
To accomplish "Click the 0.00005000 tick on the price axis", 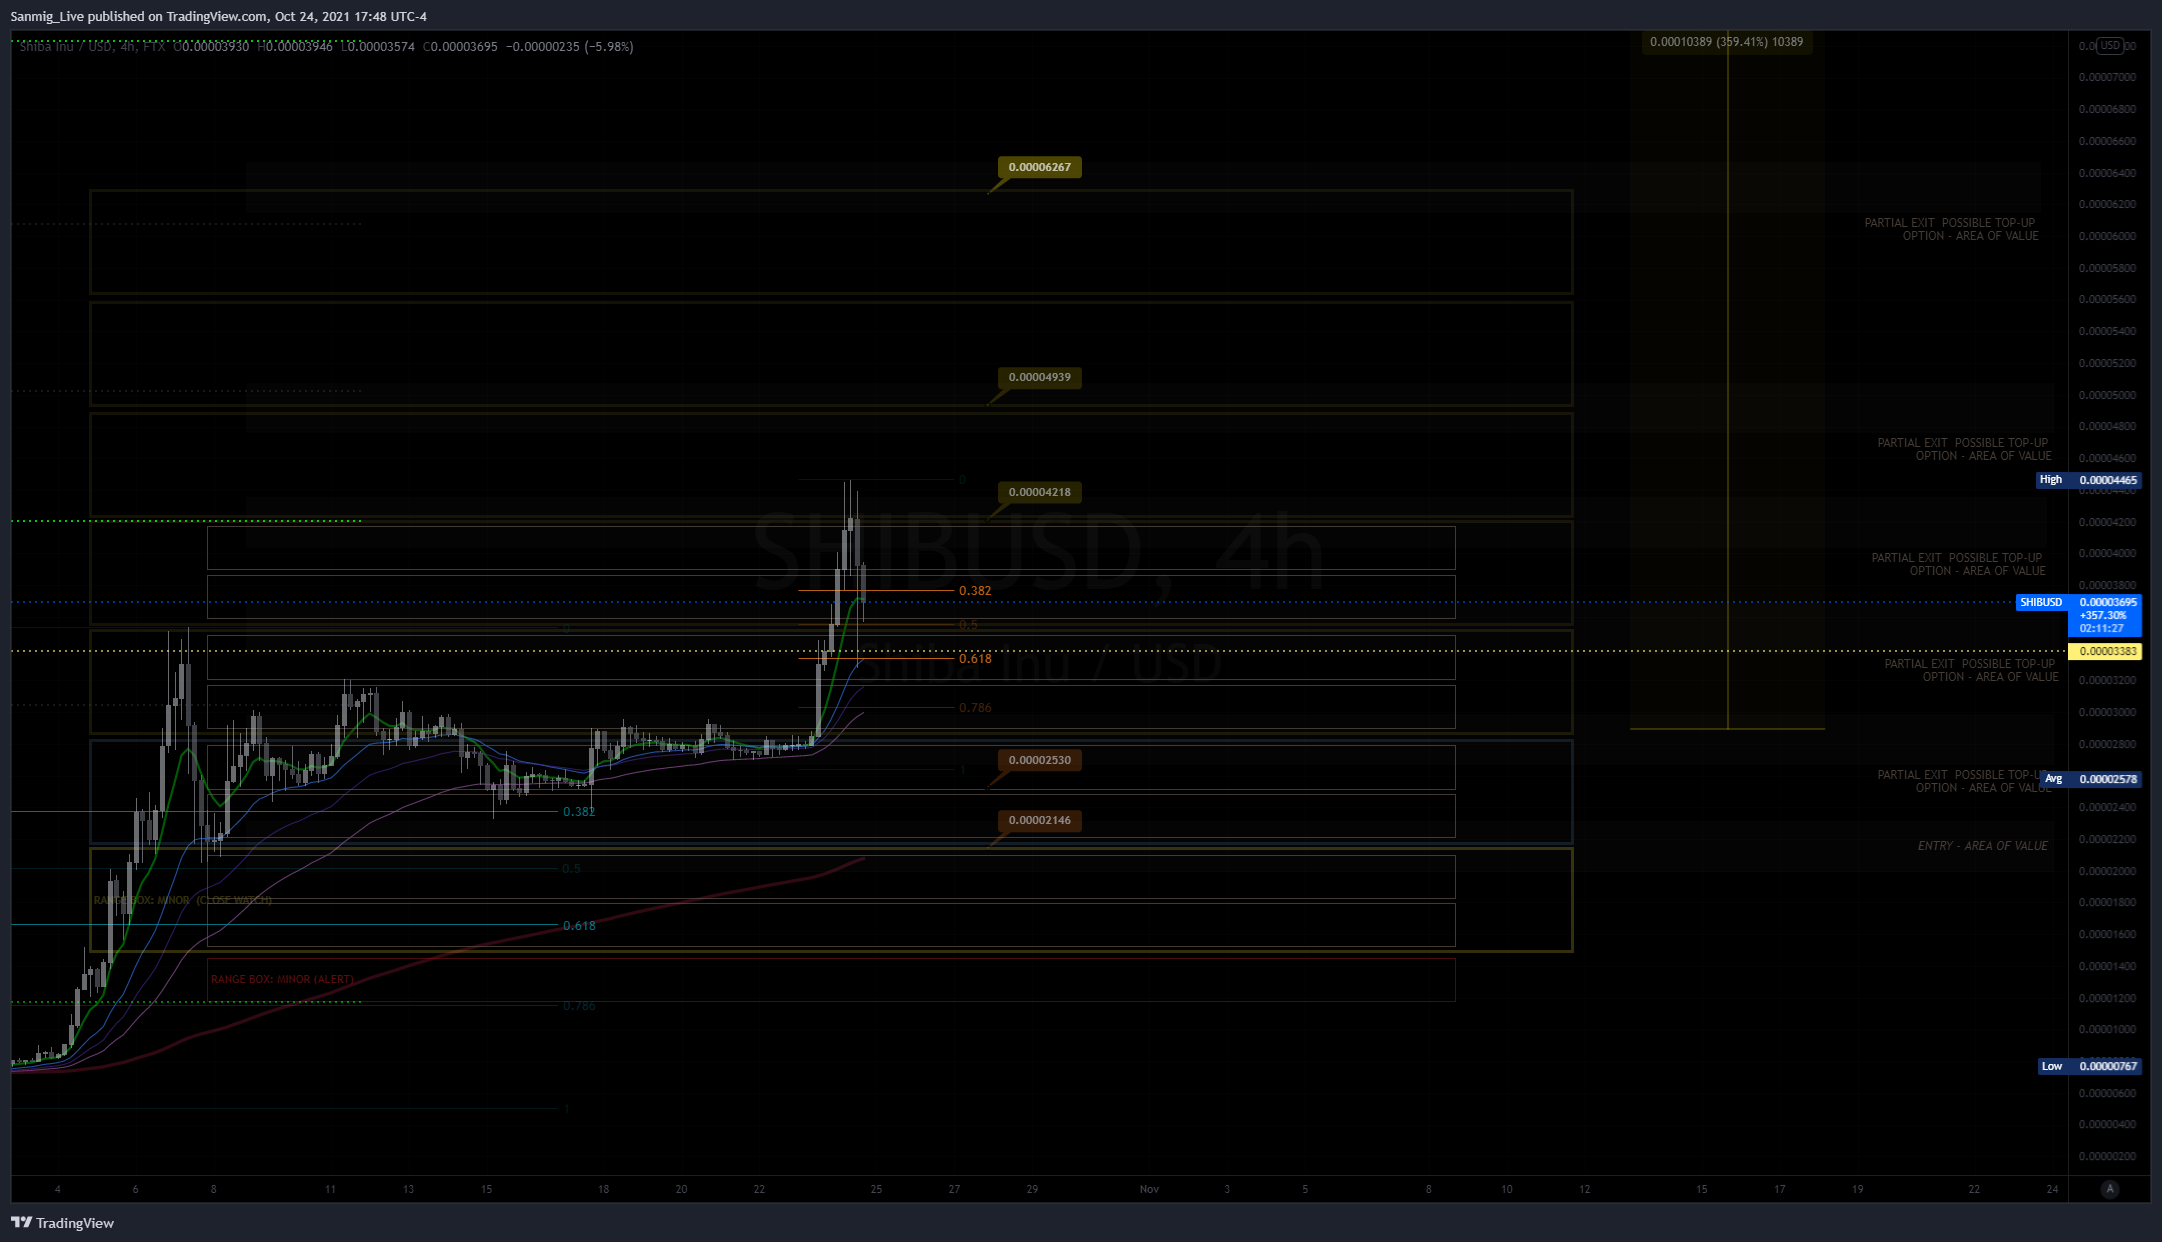I will point(2107,395).
